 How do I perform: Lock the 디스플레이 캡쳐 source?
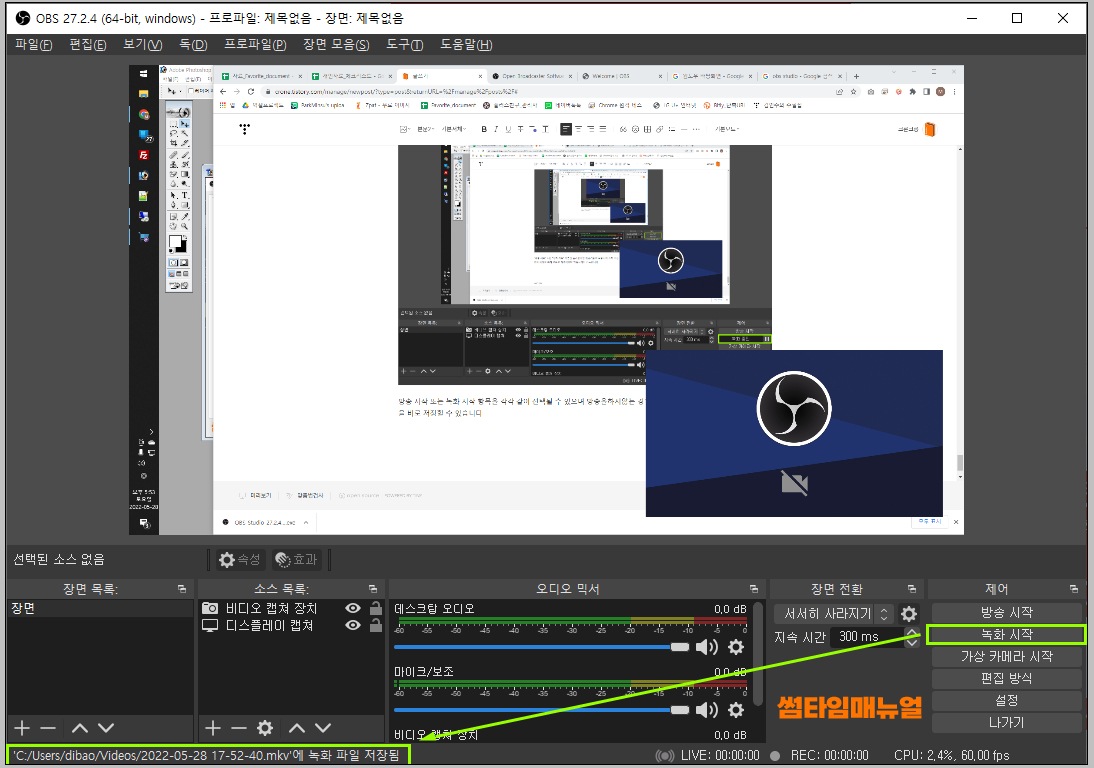375,625
